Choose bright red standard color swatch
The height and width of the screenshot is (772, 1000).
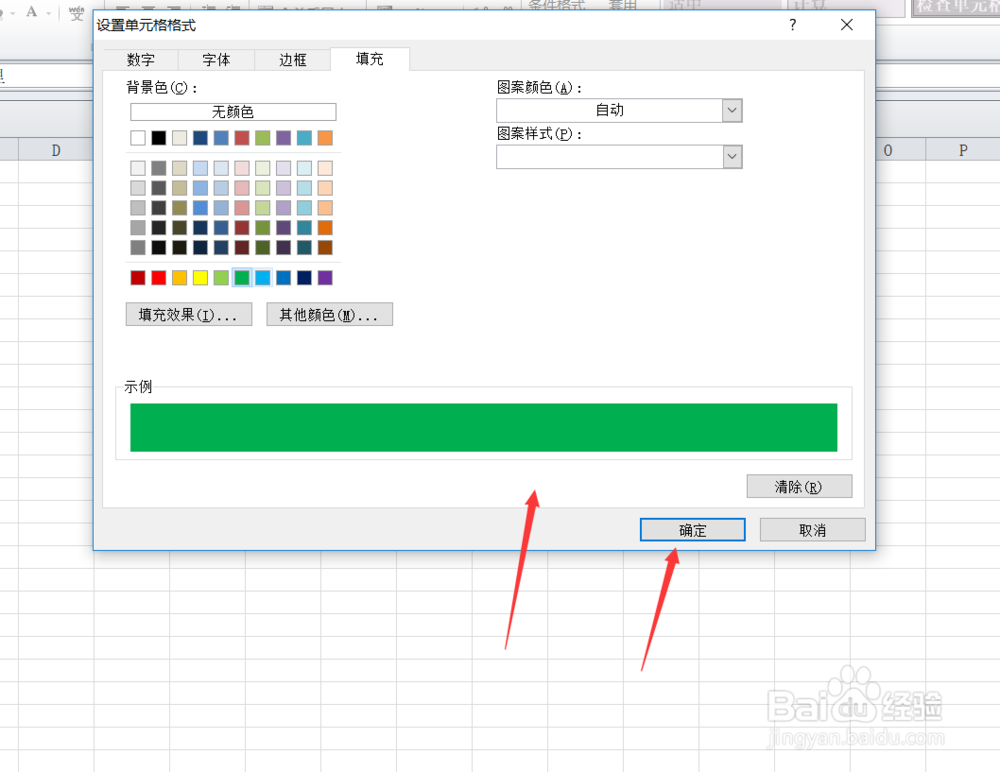pos(159,278)
